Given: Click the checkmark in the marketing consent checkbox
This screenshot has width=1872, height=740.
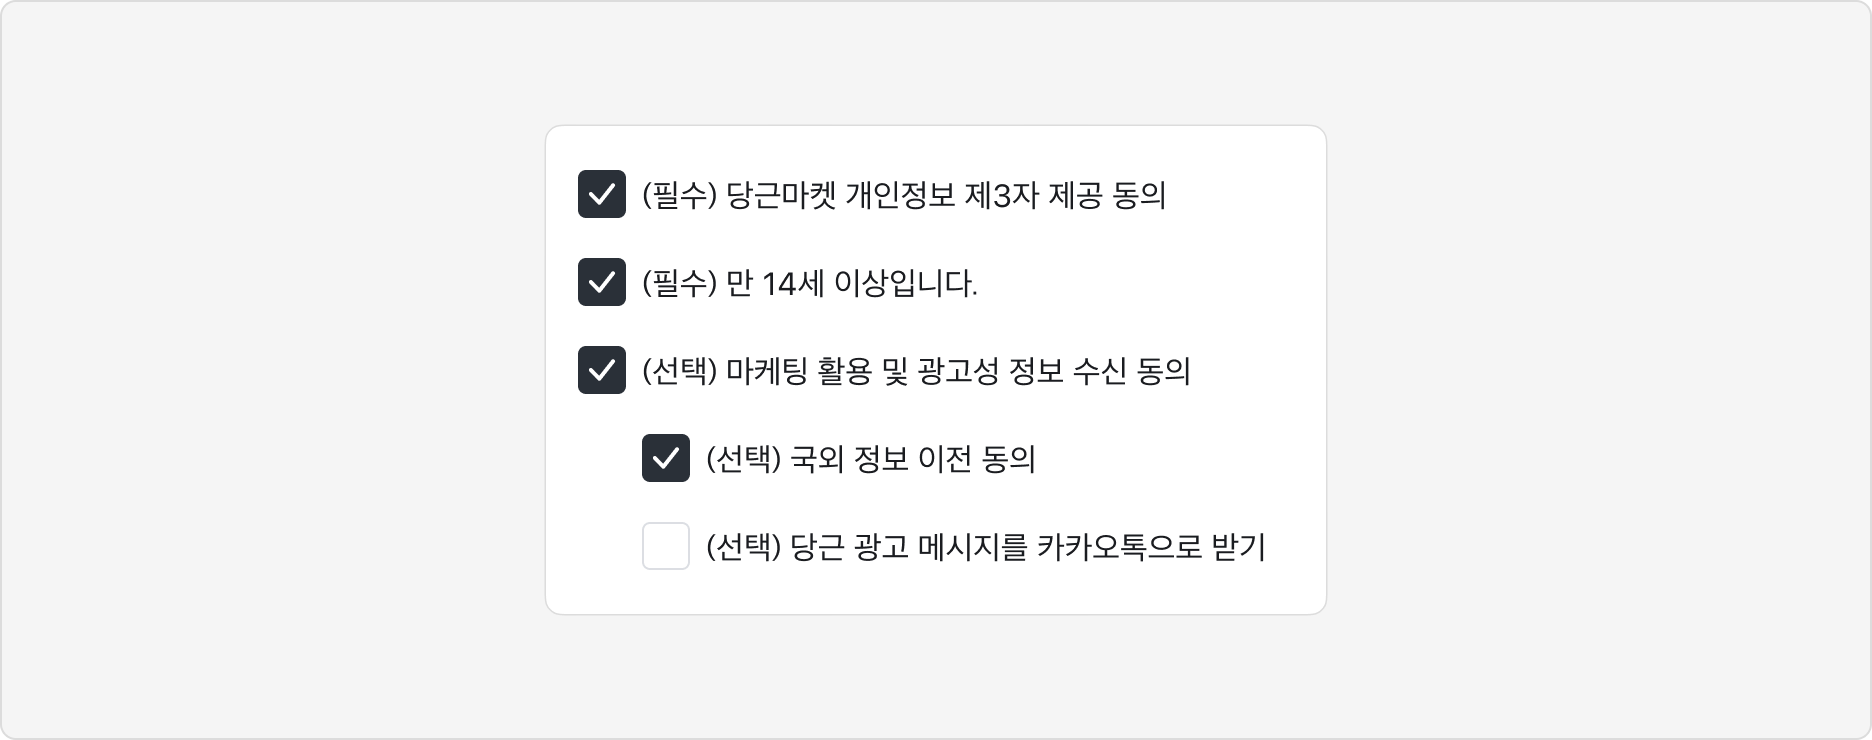Looking at the screenshot, I should [x=601, y=370].
